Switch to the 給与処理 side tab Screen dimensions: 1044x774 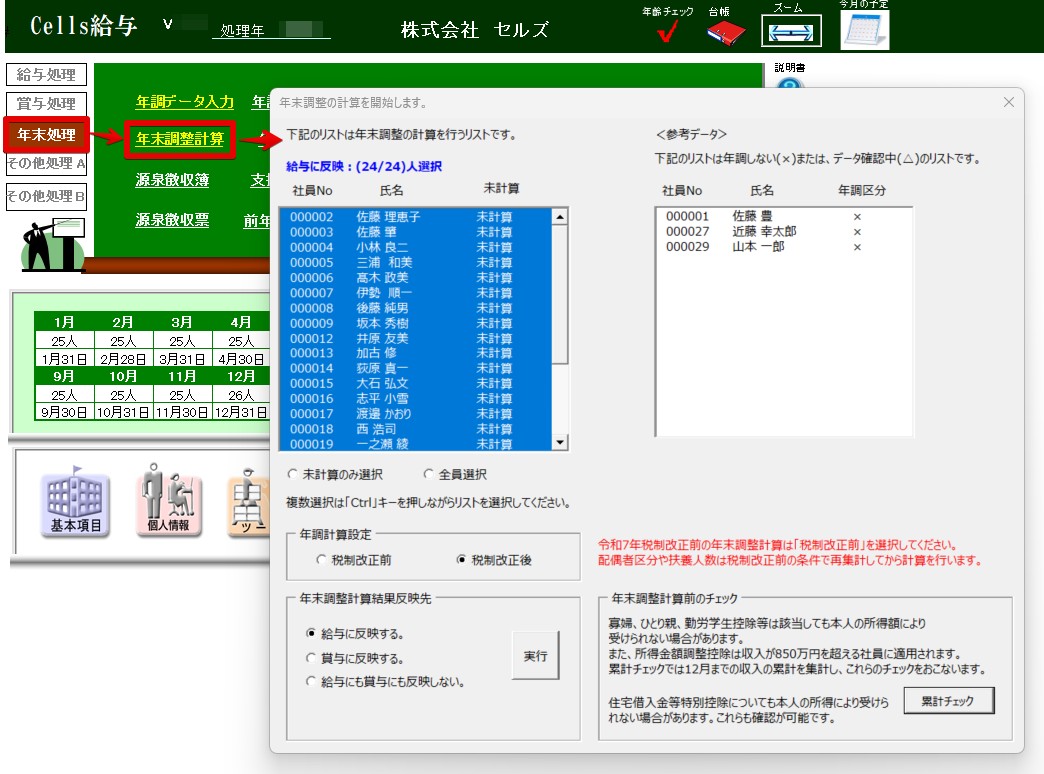click(46, 75)
